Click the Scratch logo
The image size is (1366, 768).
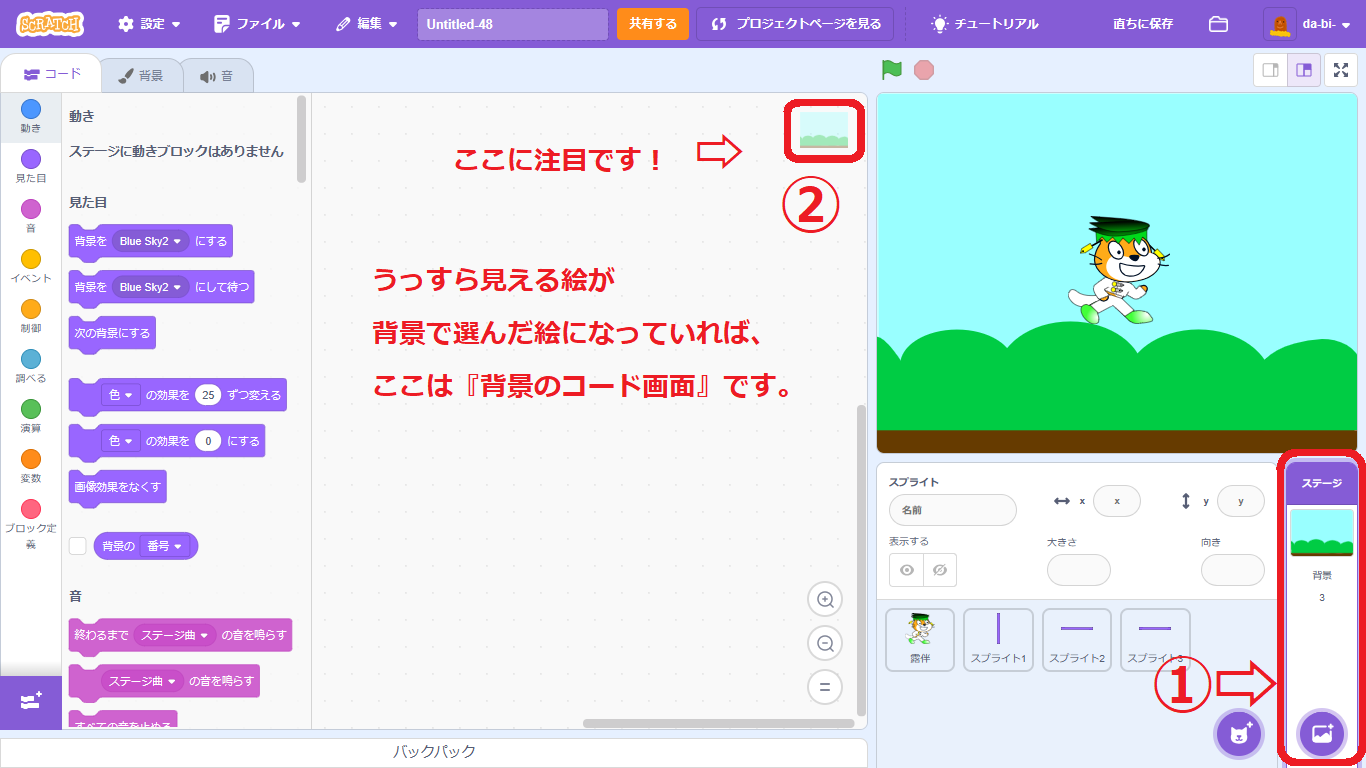pos(50,24)
